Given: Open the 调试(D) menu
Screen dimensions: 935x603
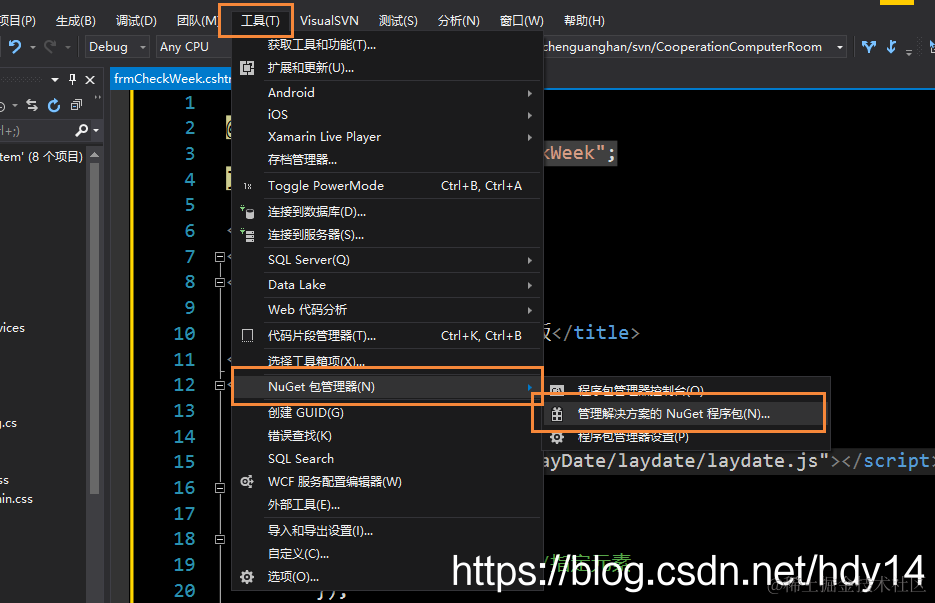Looking at the screenshot, I should [136, 21].
